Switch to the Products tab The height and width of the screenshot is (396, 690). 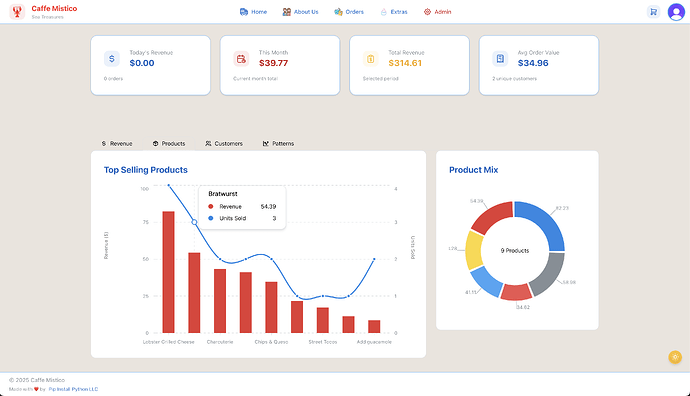(x=169, y=143)
